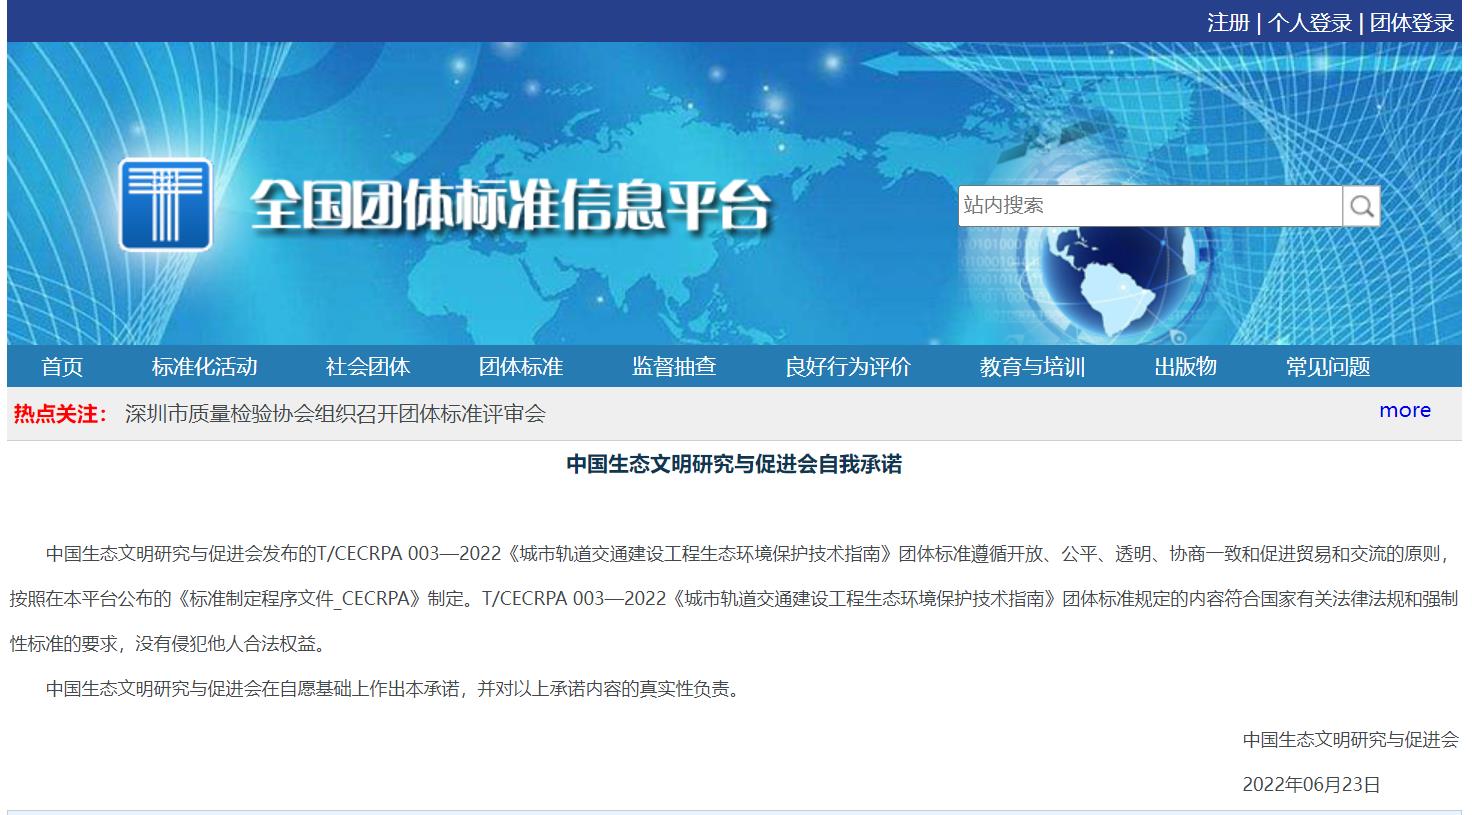Open the 个人登录 login link
1472x815 pixels.
click(1309, 23)
